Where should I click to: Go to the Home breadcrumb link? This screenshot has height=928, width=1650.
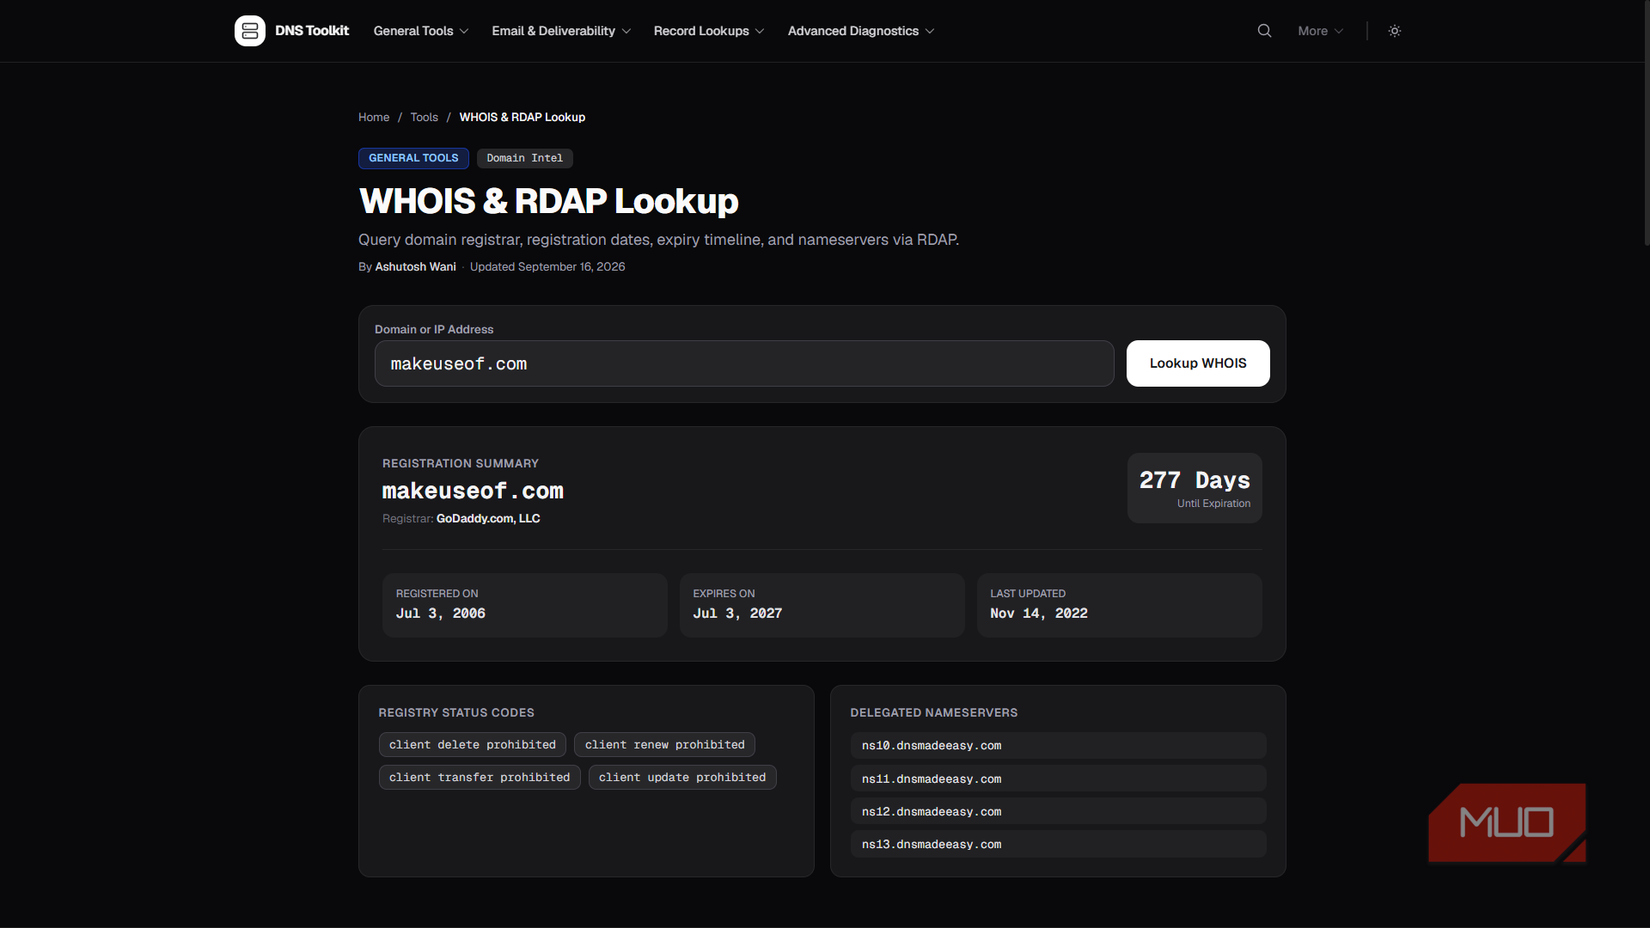pyautogui.click(x=374, y=117)
